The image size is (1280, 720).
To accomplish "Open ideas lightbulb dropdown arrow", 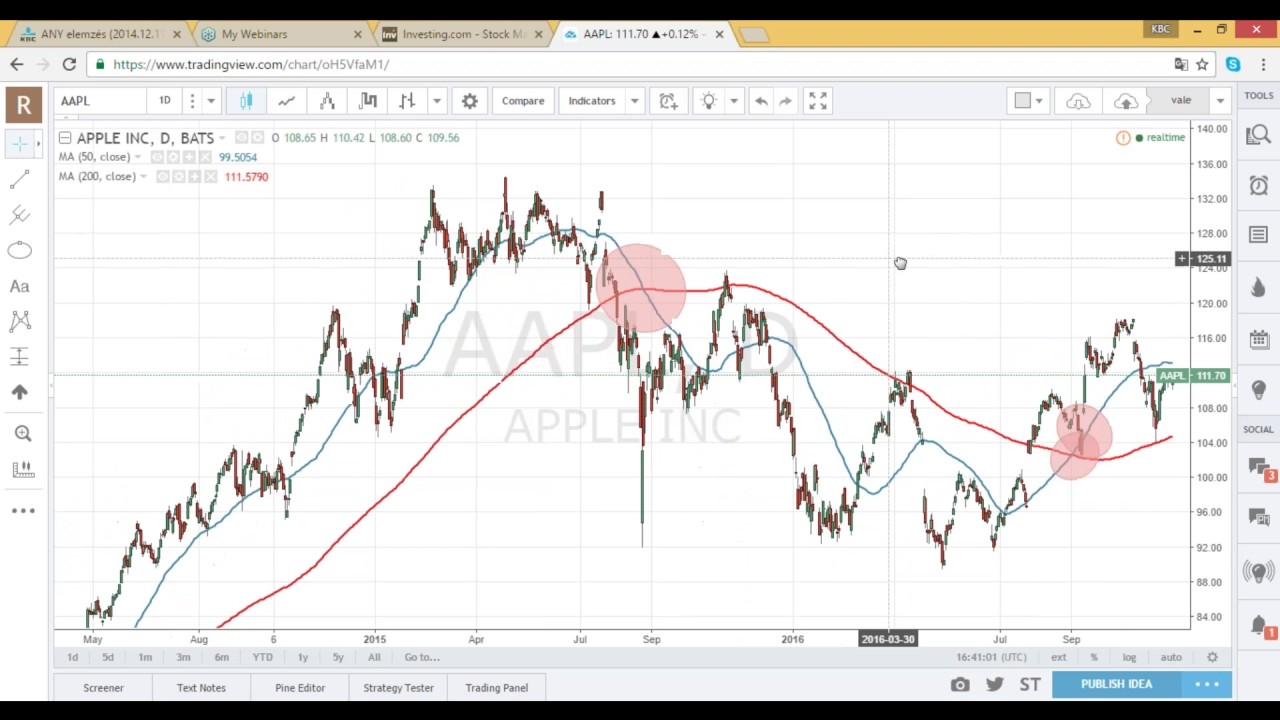I will coord(734,101).
